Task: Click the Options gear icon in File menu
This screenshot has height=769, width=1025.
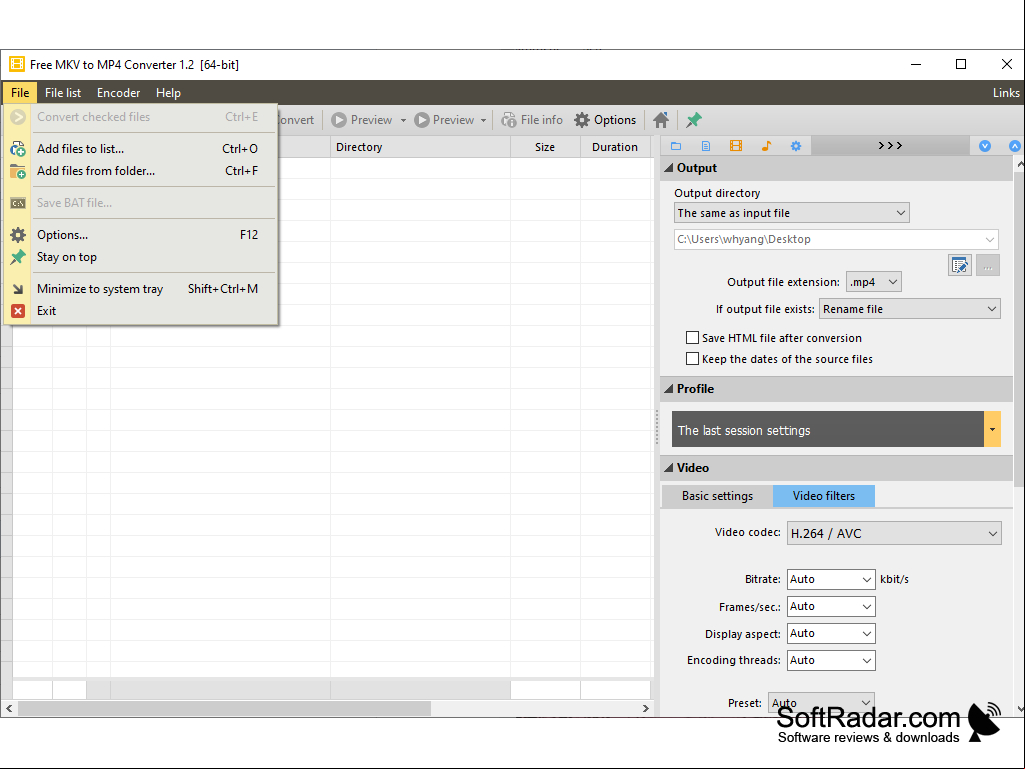Action: pyautogui.click(x=18, y=235)
